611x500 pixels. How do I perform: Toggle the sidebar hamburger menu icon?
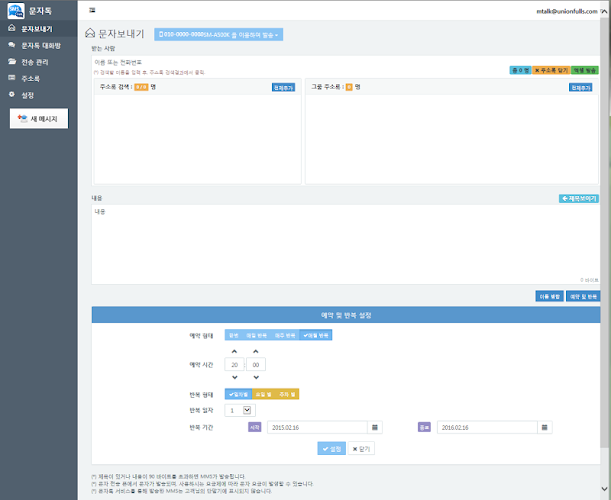pyautogui.click(x=92, y=10)
